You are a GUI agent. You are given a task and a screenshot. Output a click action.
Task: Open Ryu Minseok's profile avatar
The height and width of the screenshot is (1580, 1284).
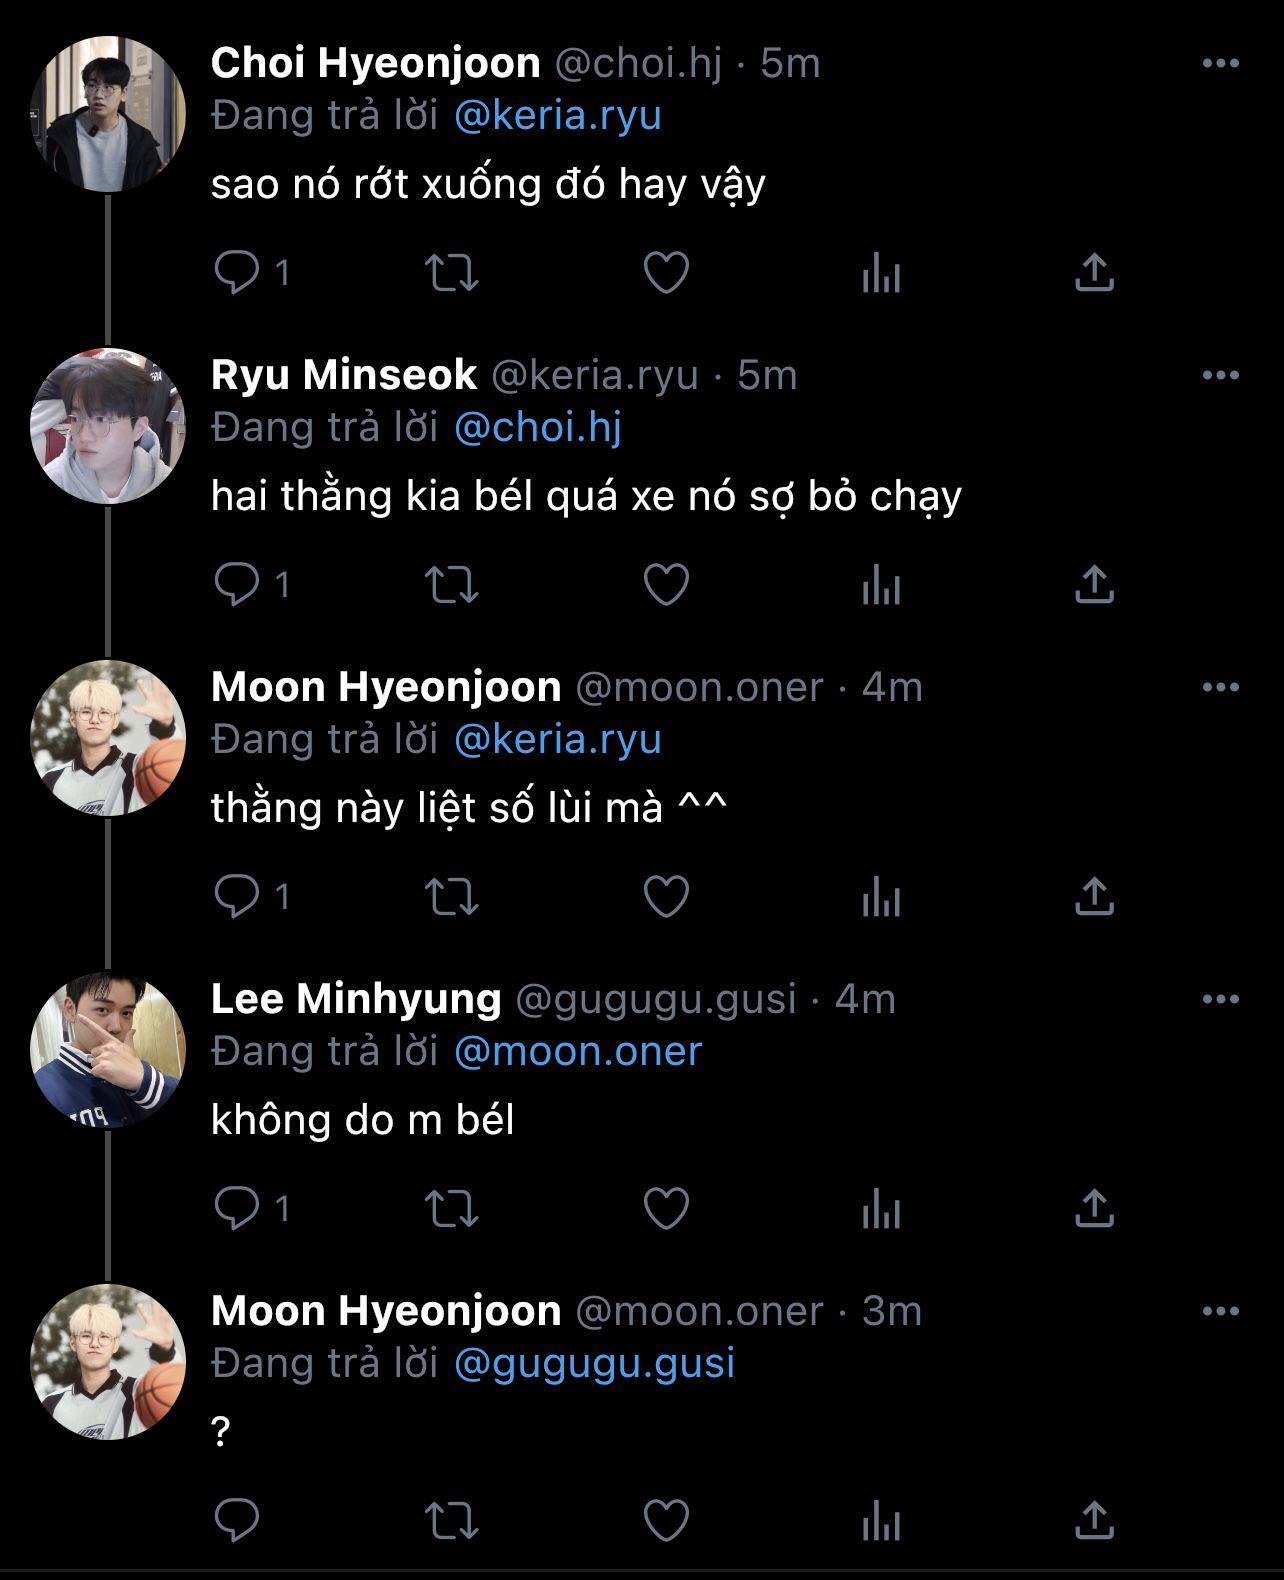[108, 426]
